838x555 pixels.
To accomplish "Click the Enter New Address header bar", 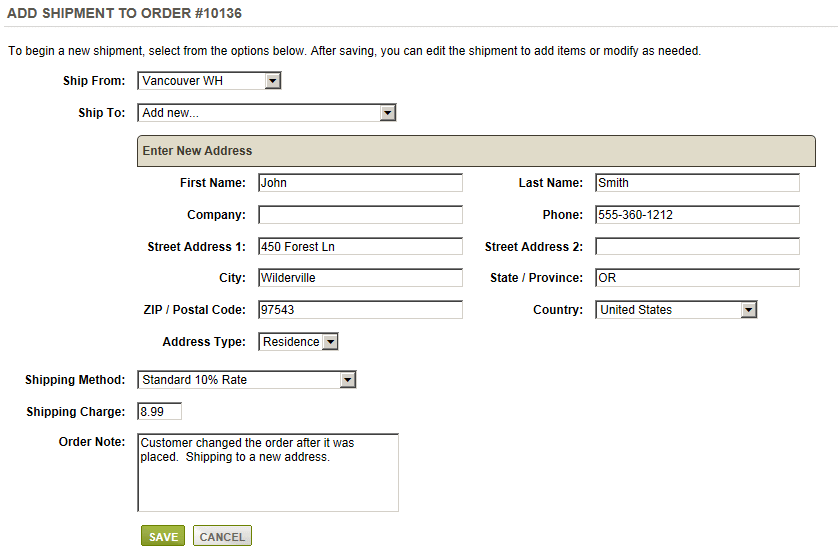I will 476,151.
